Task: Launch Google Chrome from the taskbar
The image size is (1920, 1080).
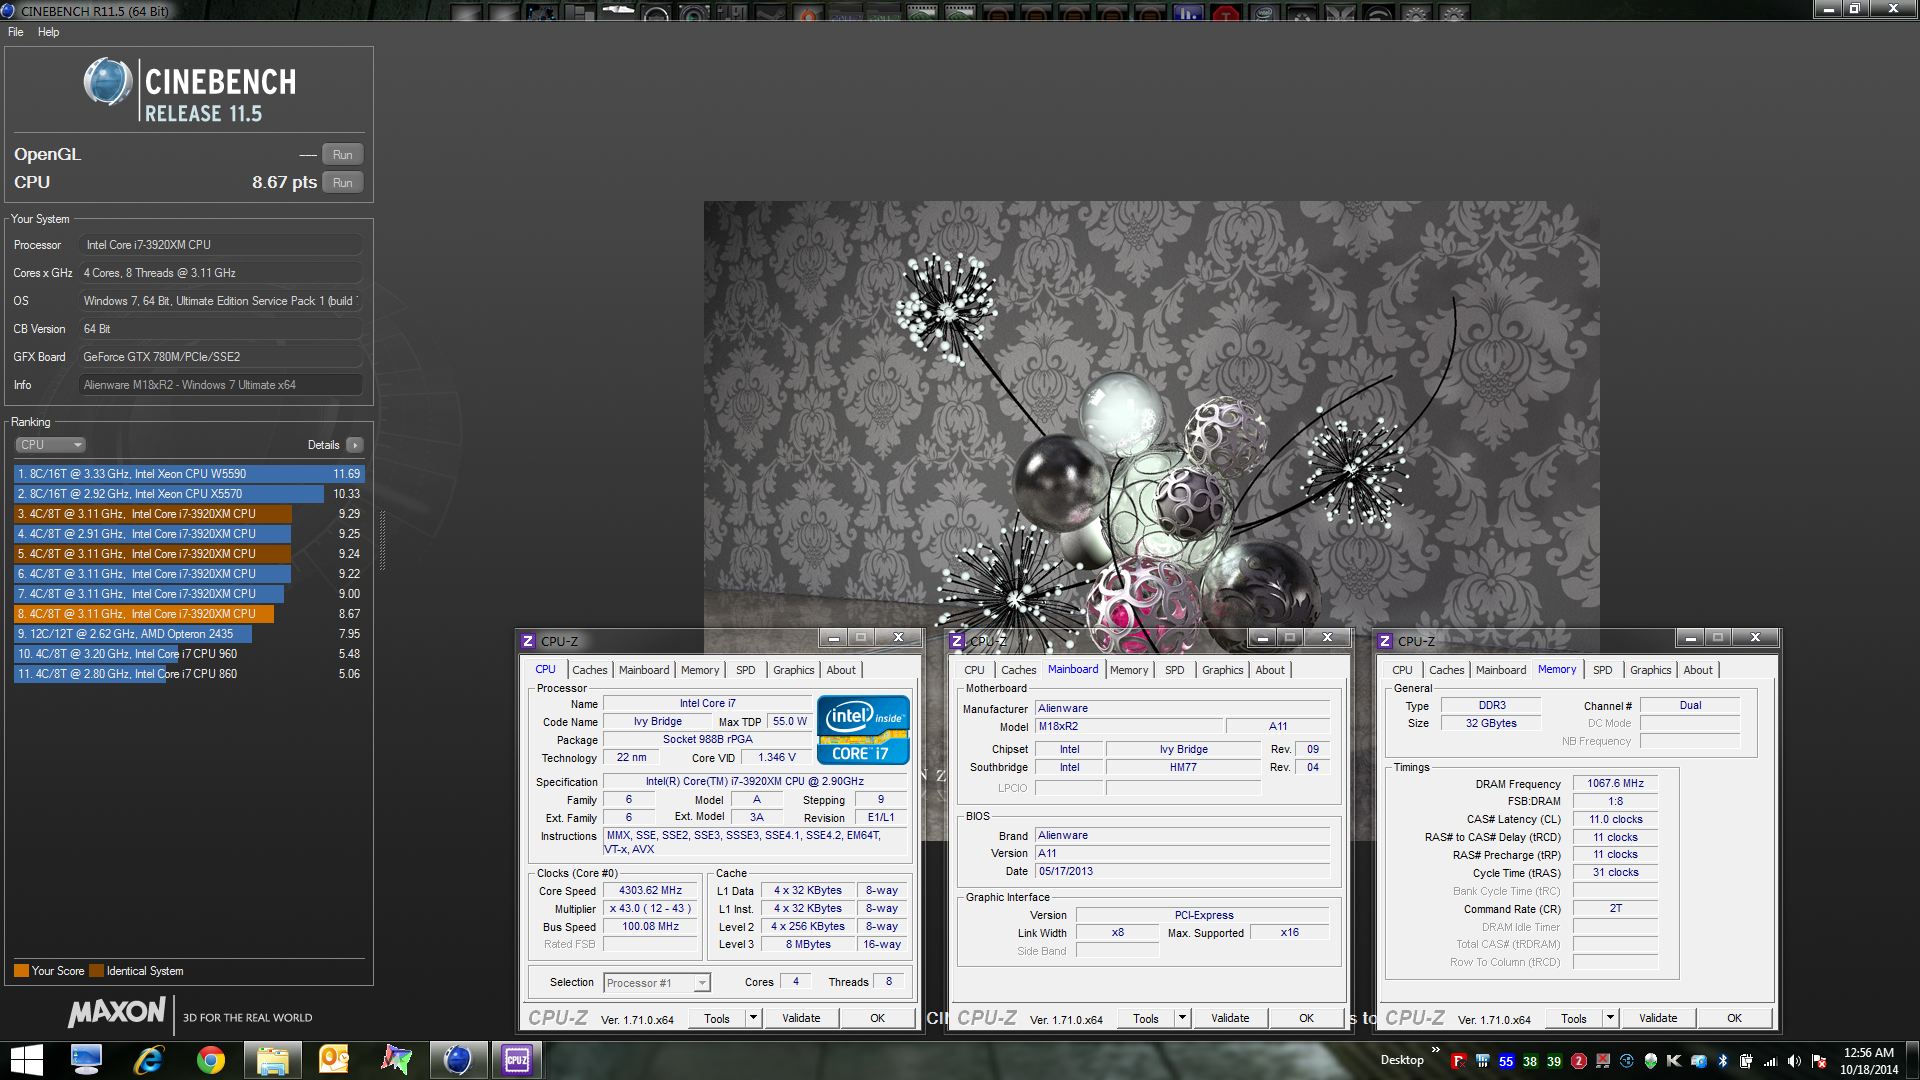Action: [211, 1060]
